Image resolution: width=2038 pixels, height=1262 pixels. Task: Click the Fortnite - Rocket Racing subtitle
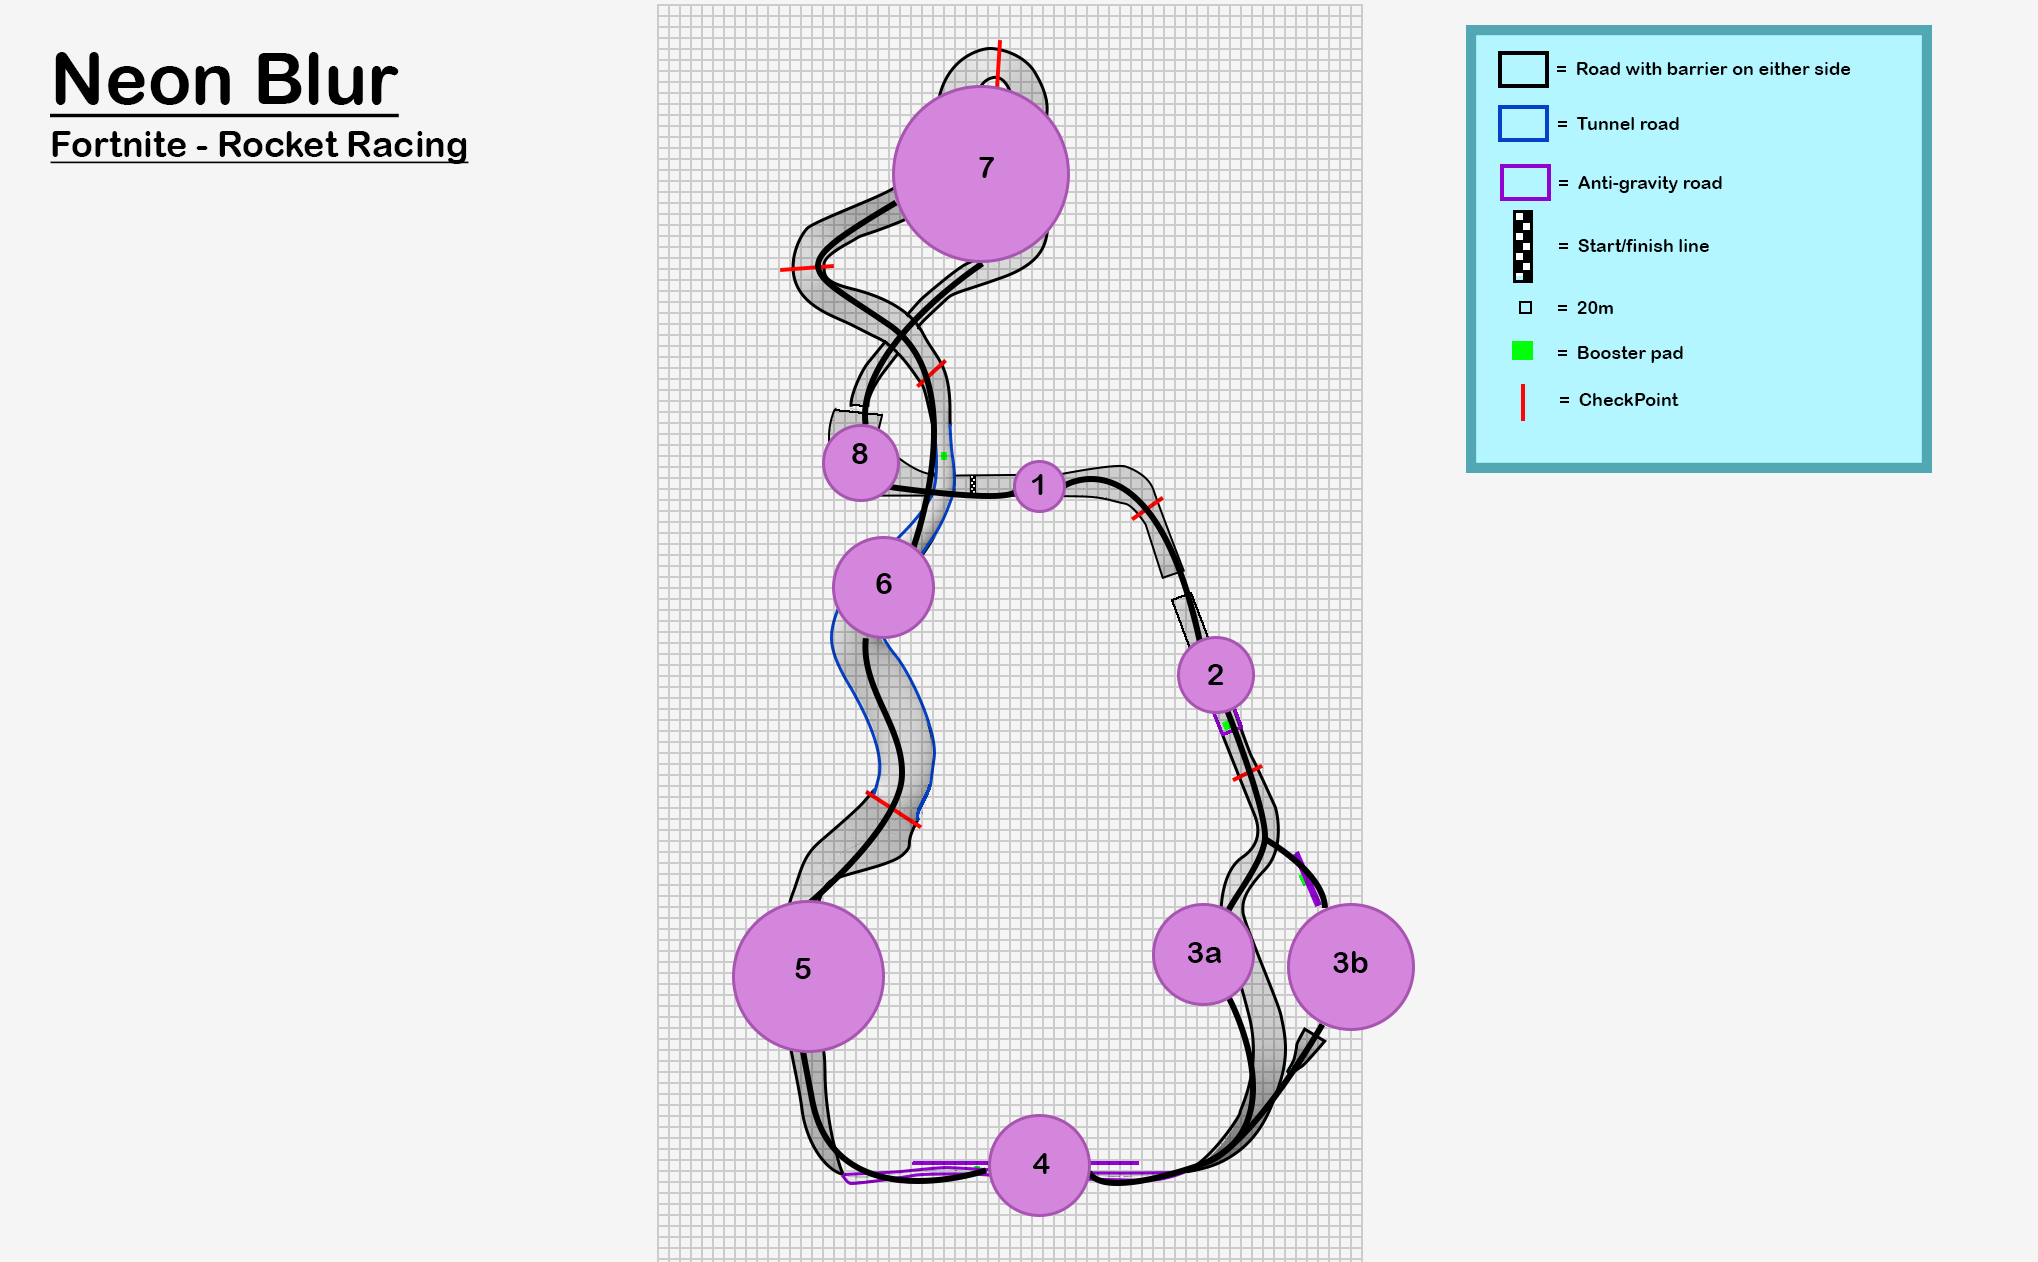259,145
